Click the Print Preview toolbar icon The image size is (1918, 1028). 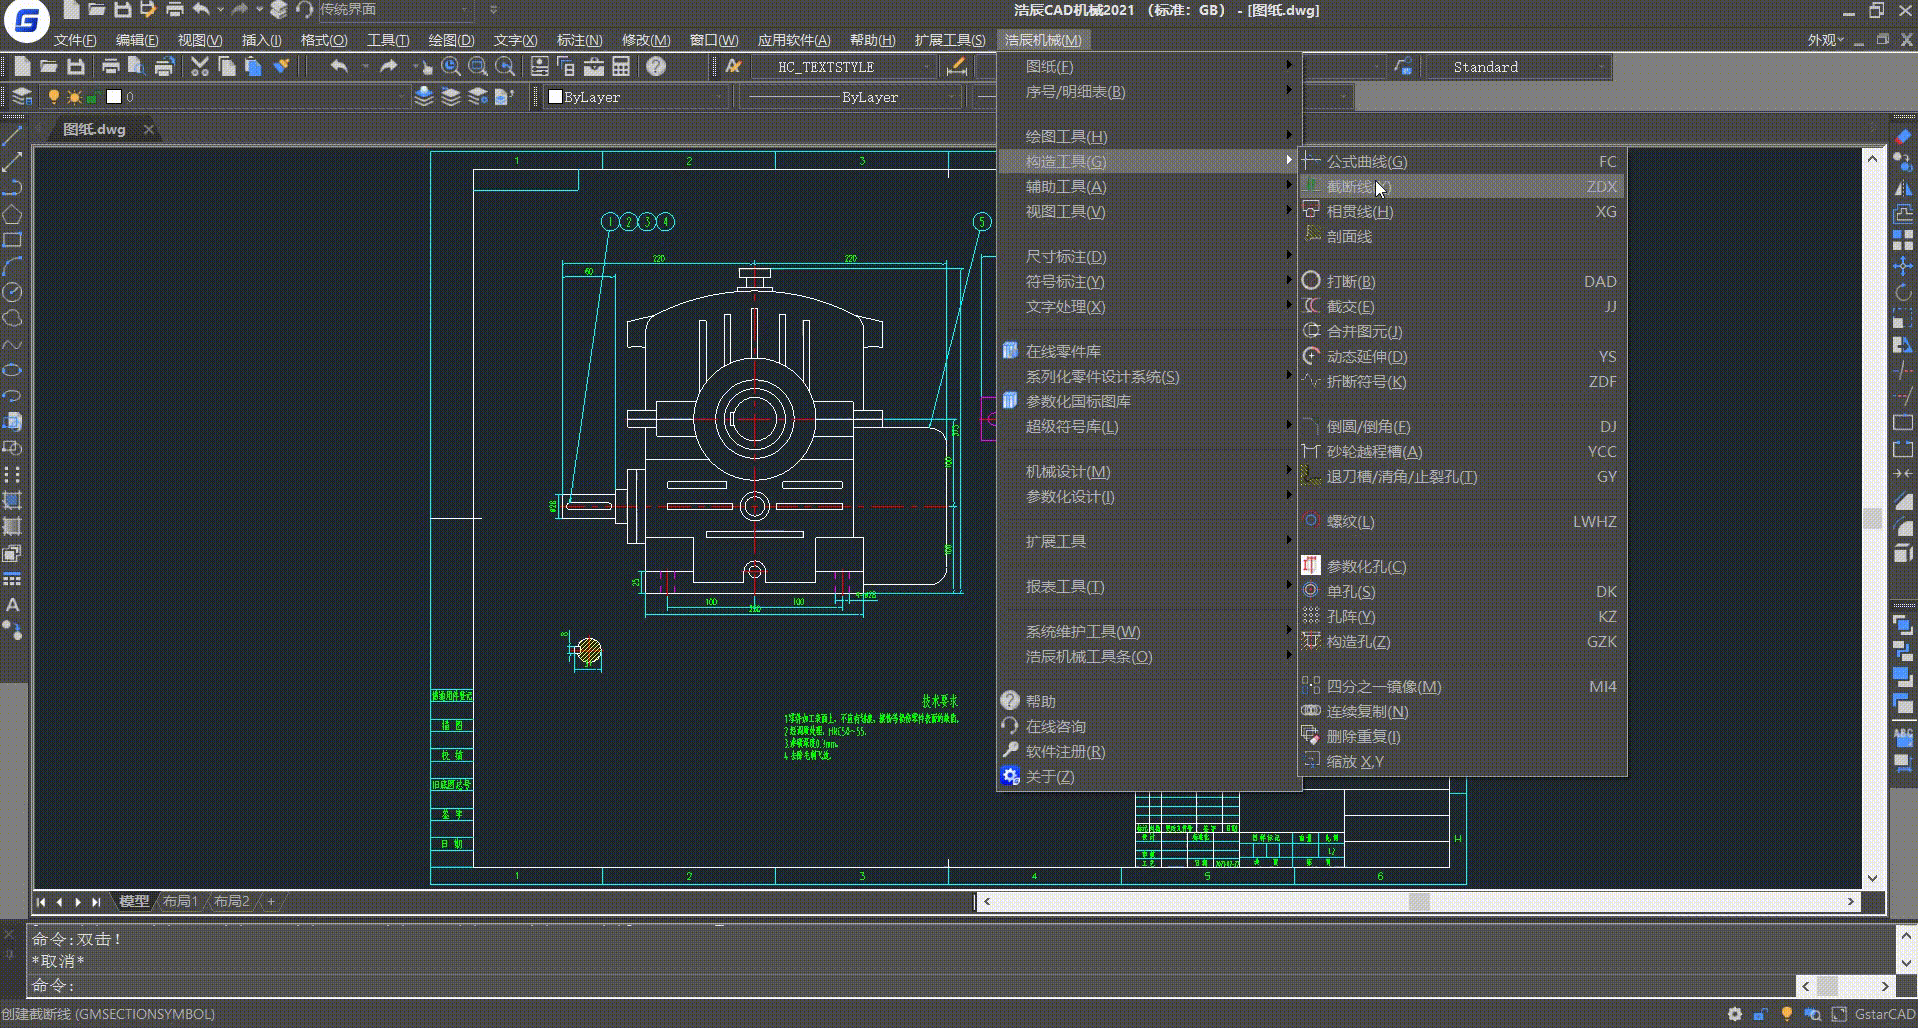click(135, 67)
